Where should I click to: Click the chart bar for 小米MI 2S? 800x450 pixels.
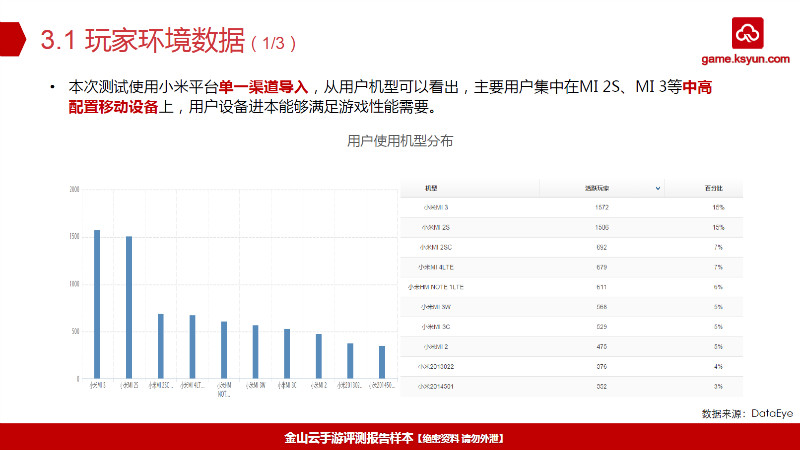point(129,307)
